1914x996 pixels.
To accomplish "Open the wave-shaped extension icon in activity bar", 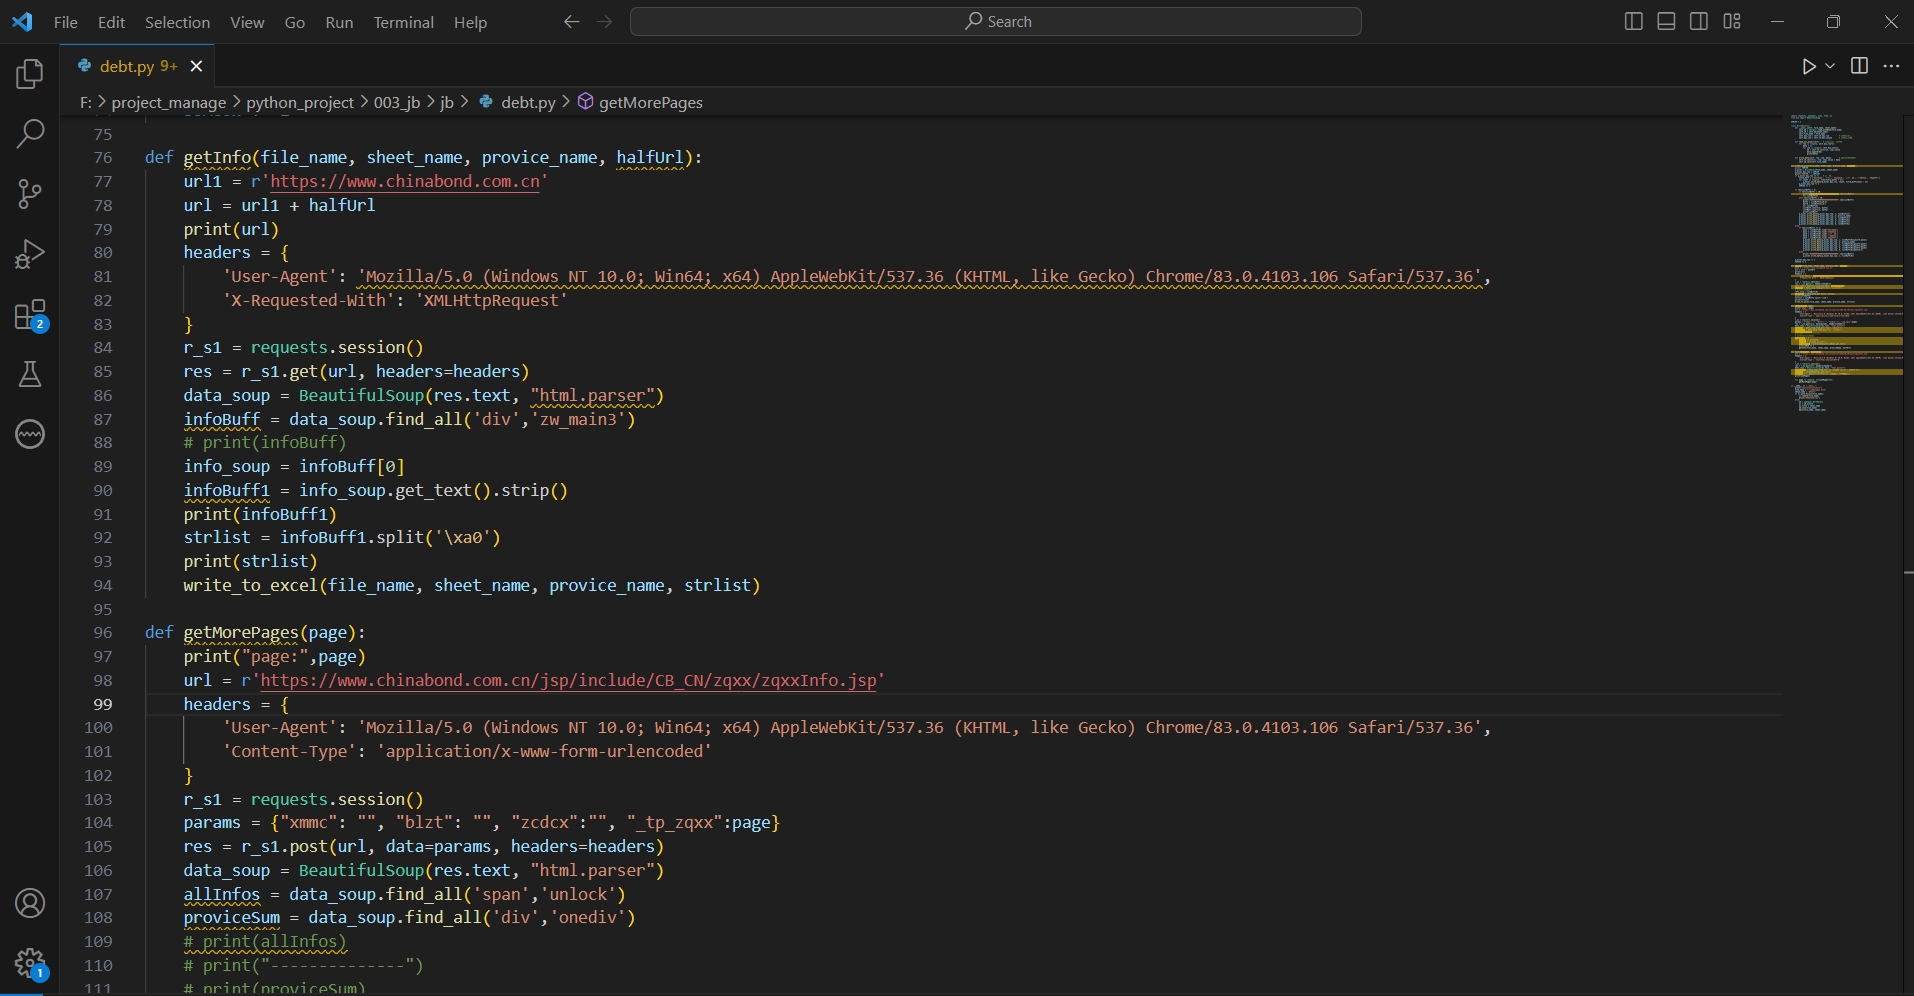I will (30, 434).
